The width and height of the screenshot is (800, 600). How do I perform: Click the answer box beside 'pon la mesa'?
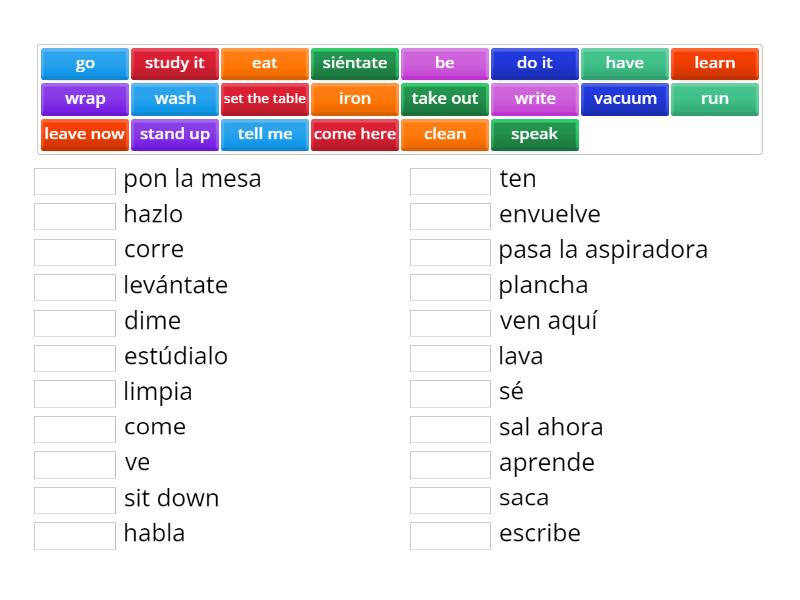[75, 181]
